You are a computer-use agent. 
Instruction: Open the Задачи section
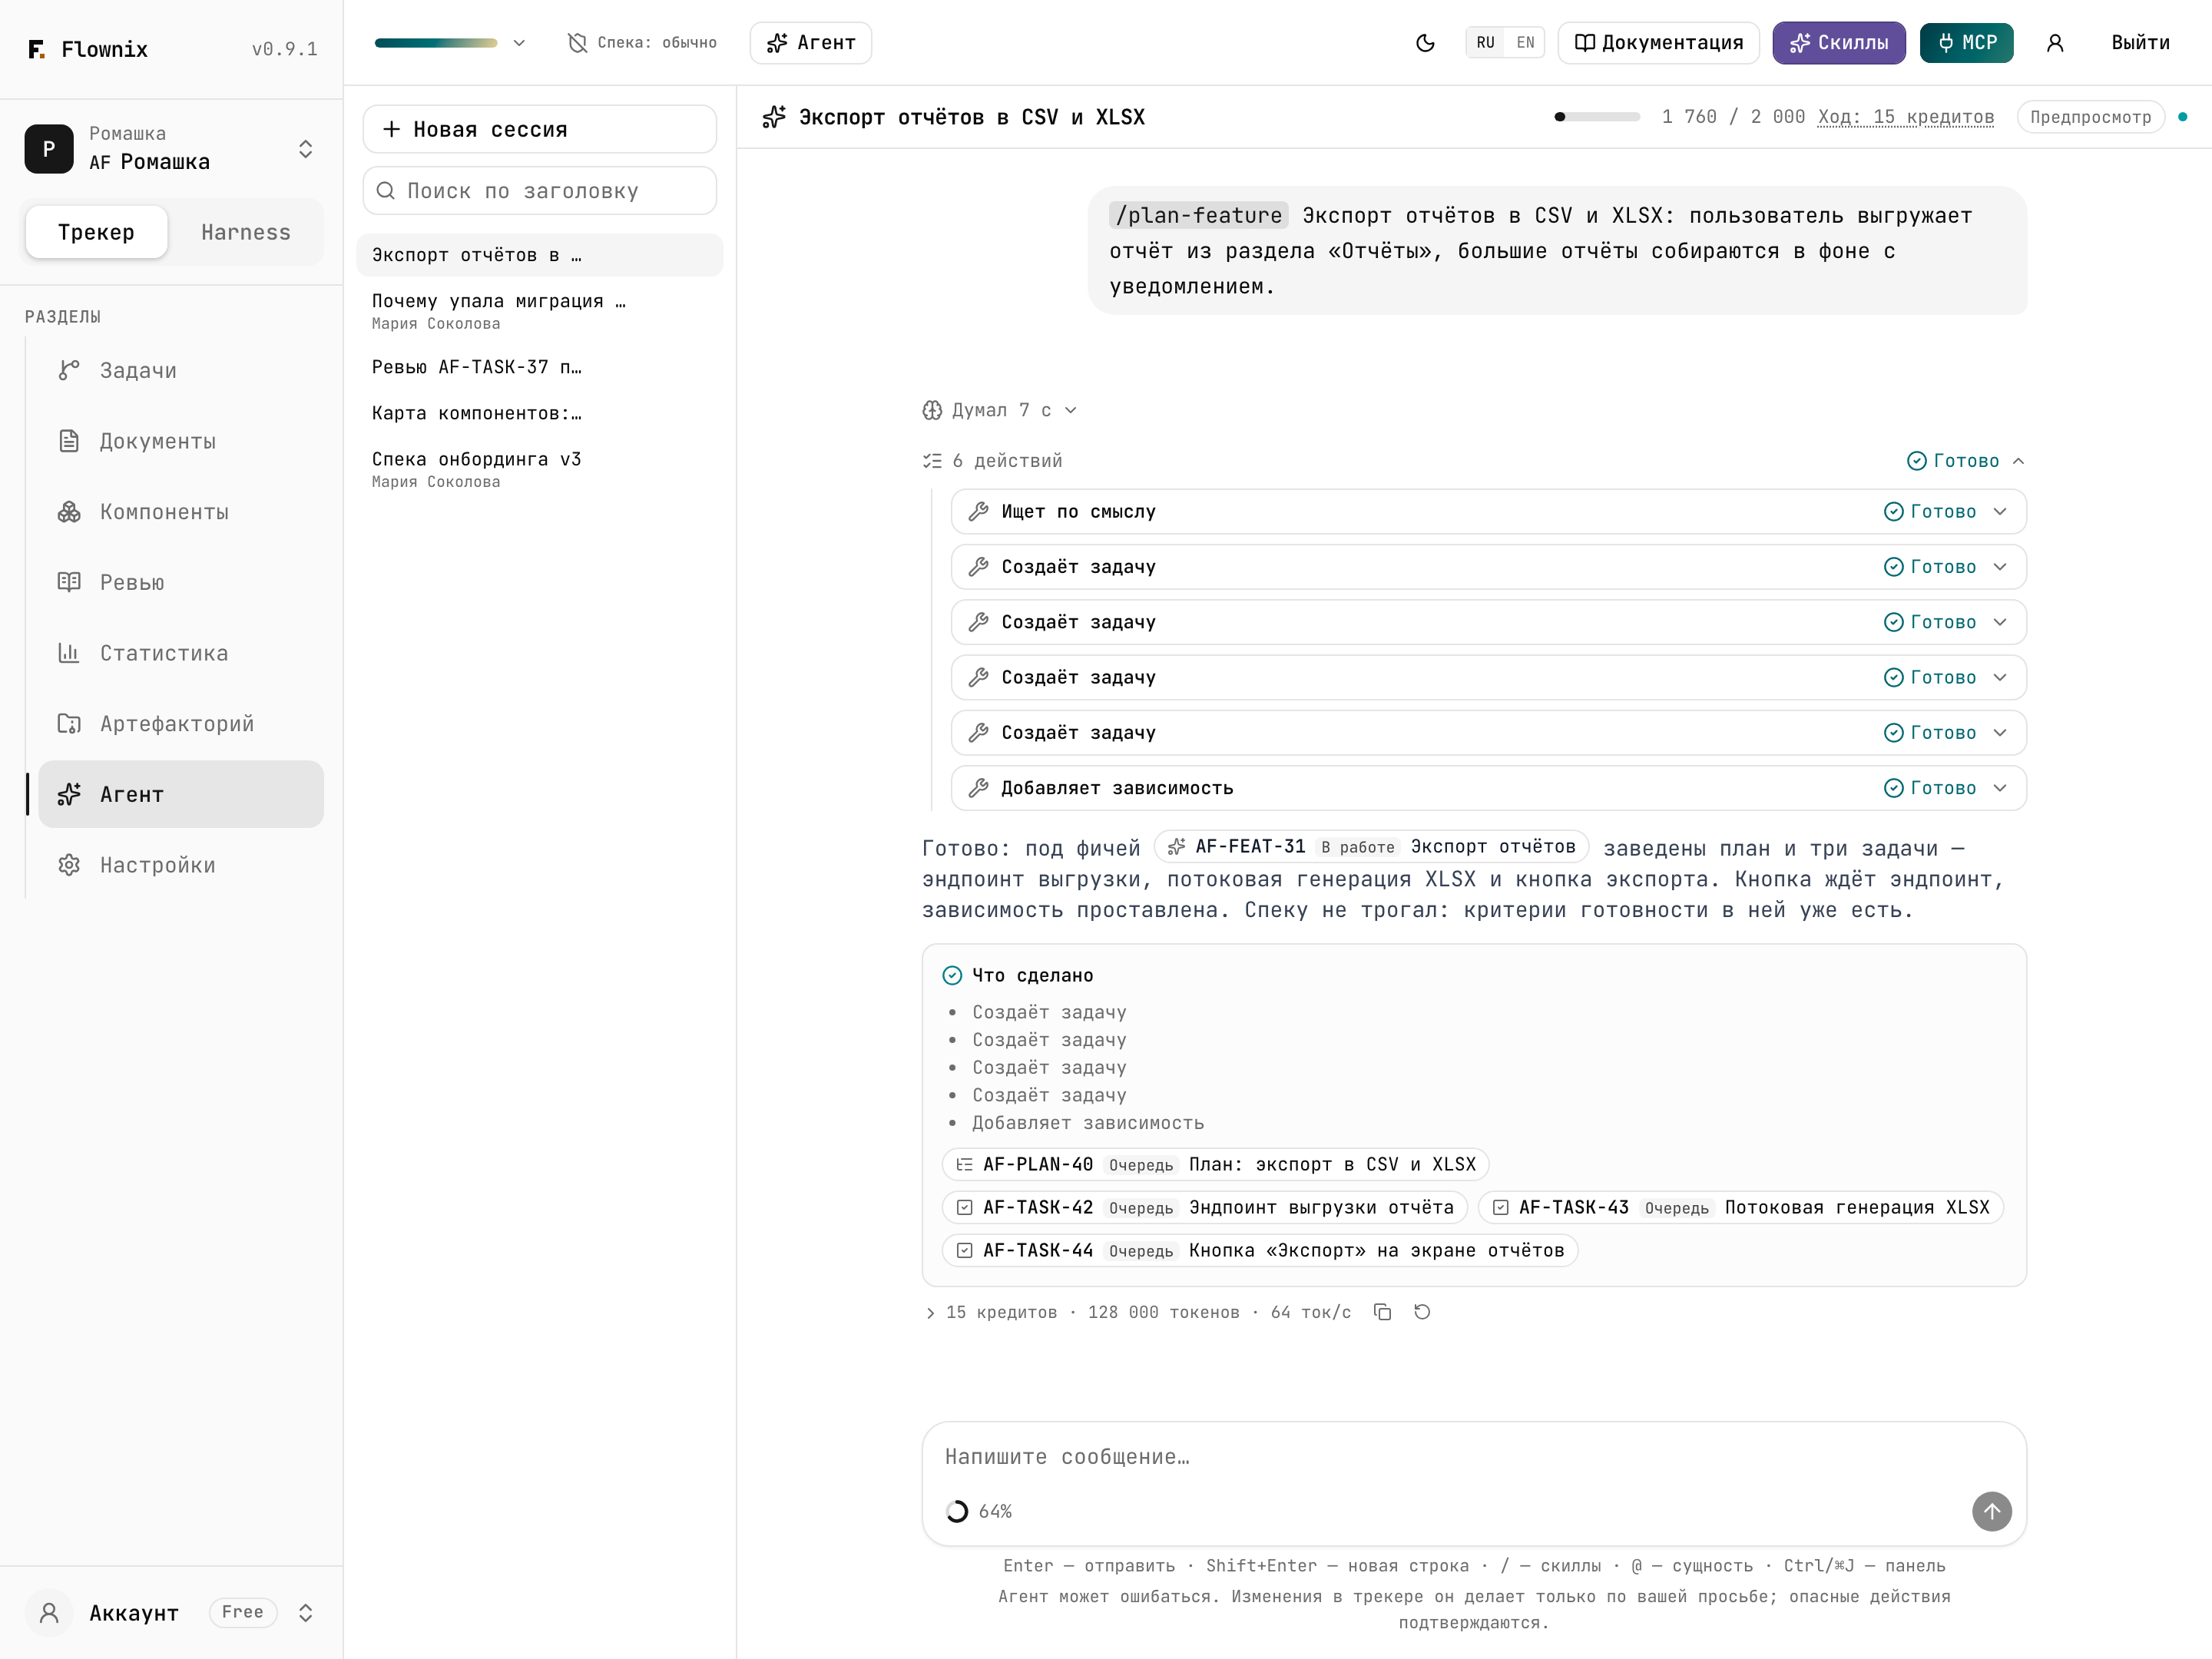point(181,370)
